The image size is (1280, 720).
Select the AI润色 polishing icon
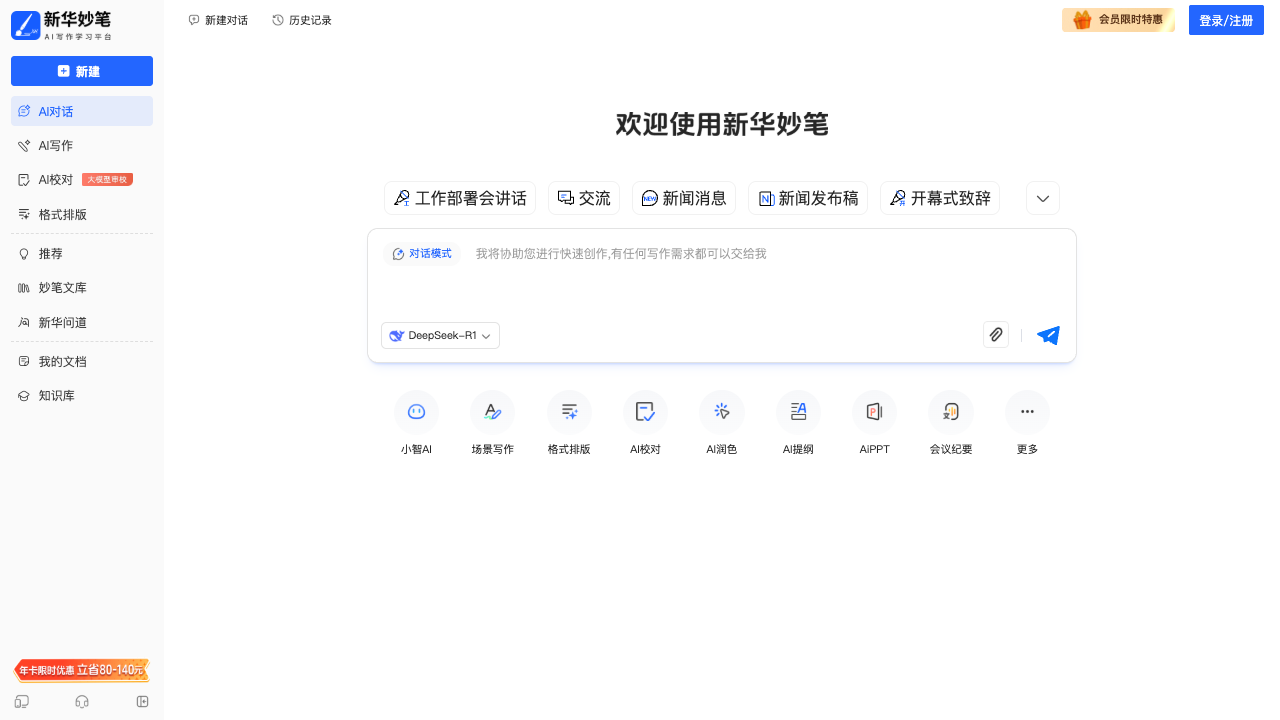pyautogui.click(x=721, y=411)
